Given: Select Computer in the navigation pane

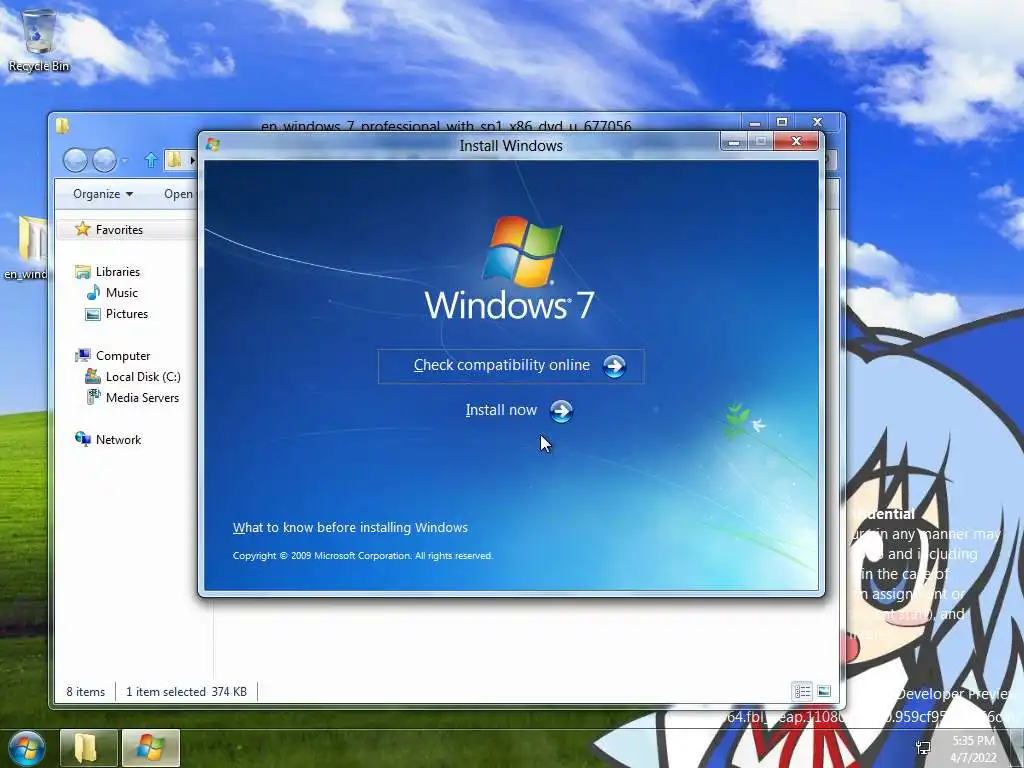Looking at the screenshot, I should [123, 356].
